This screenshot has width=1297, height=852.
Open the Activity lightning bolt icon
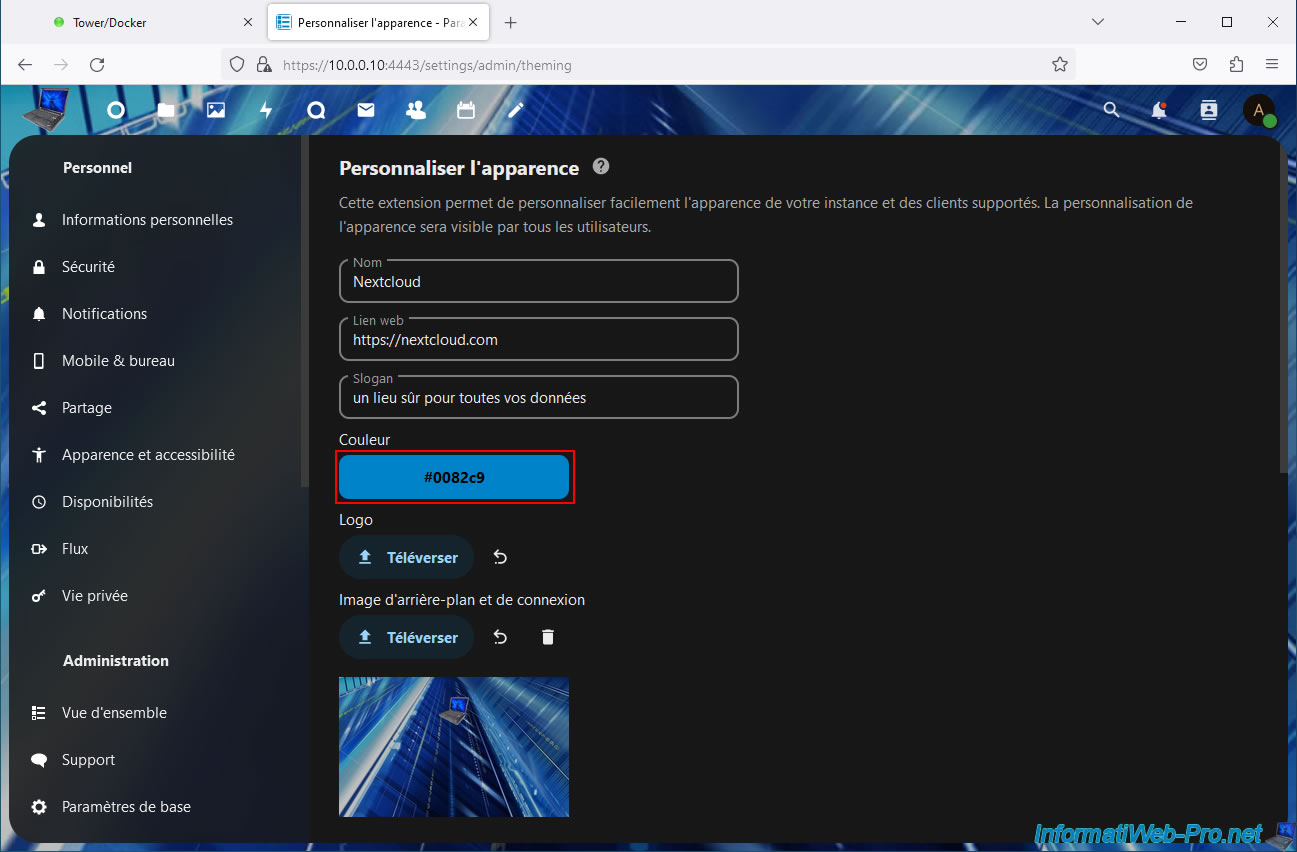(x=266, y=111)
